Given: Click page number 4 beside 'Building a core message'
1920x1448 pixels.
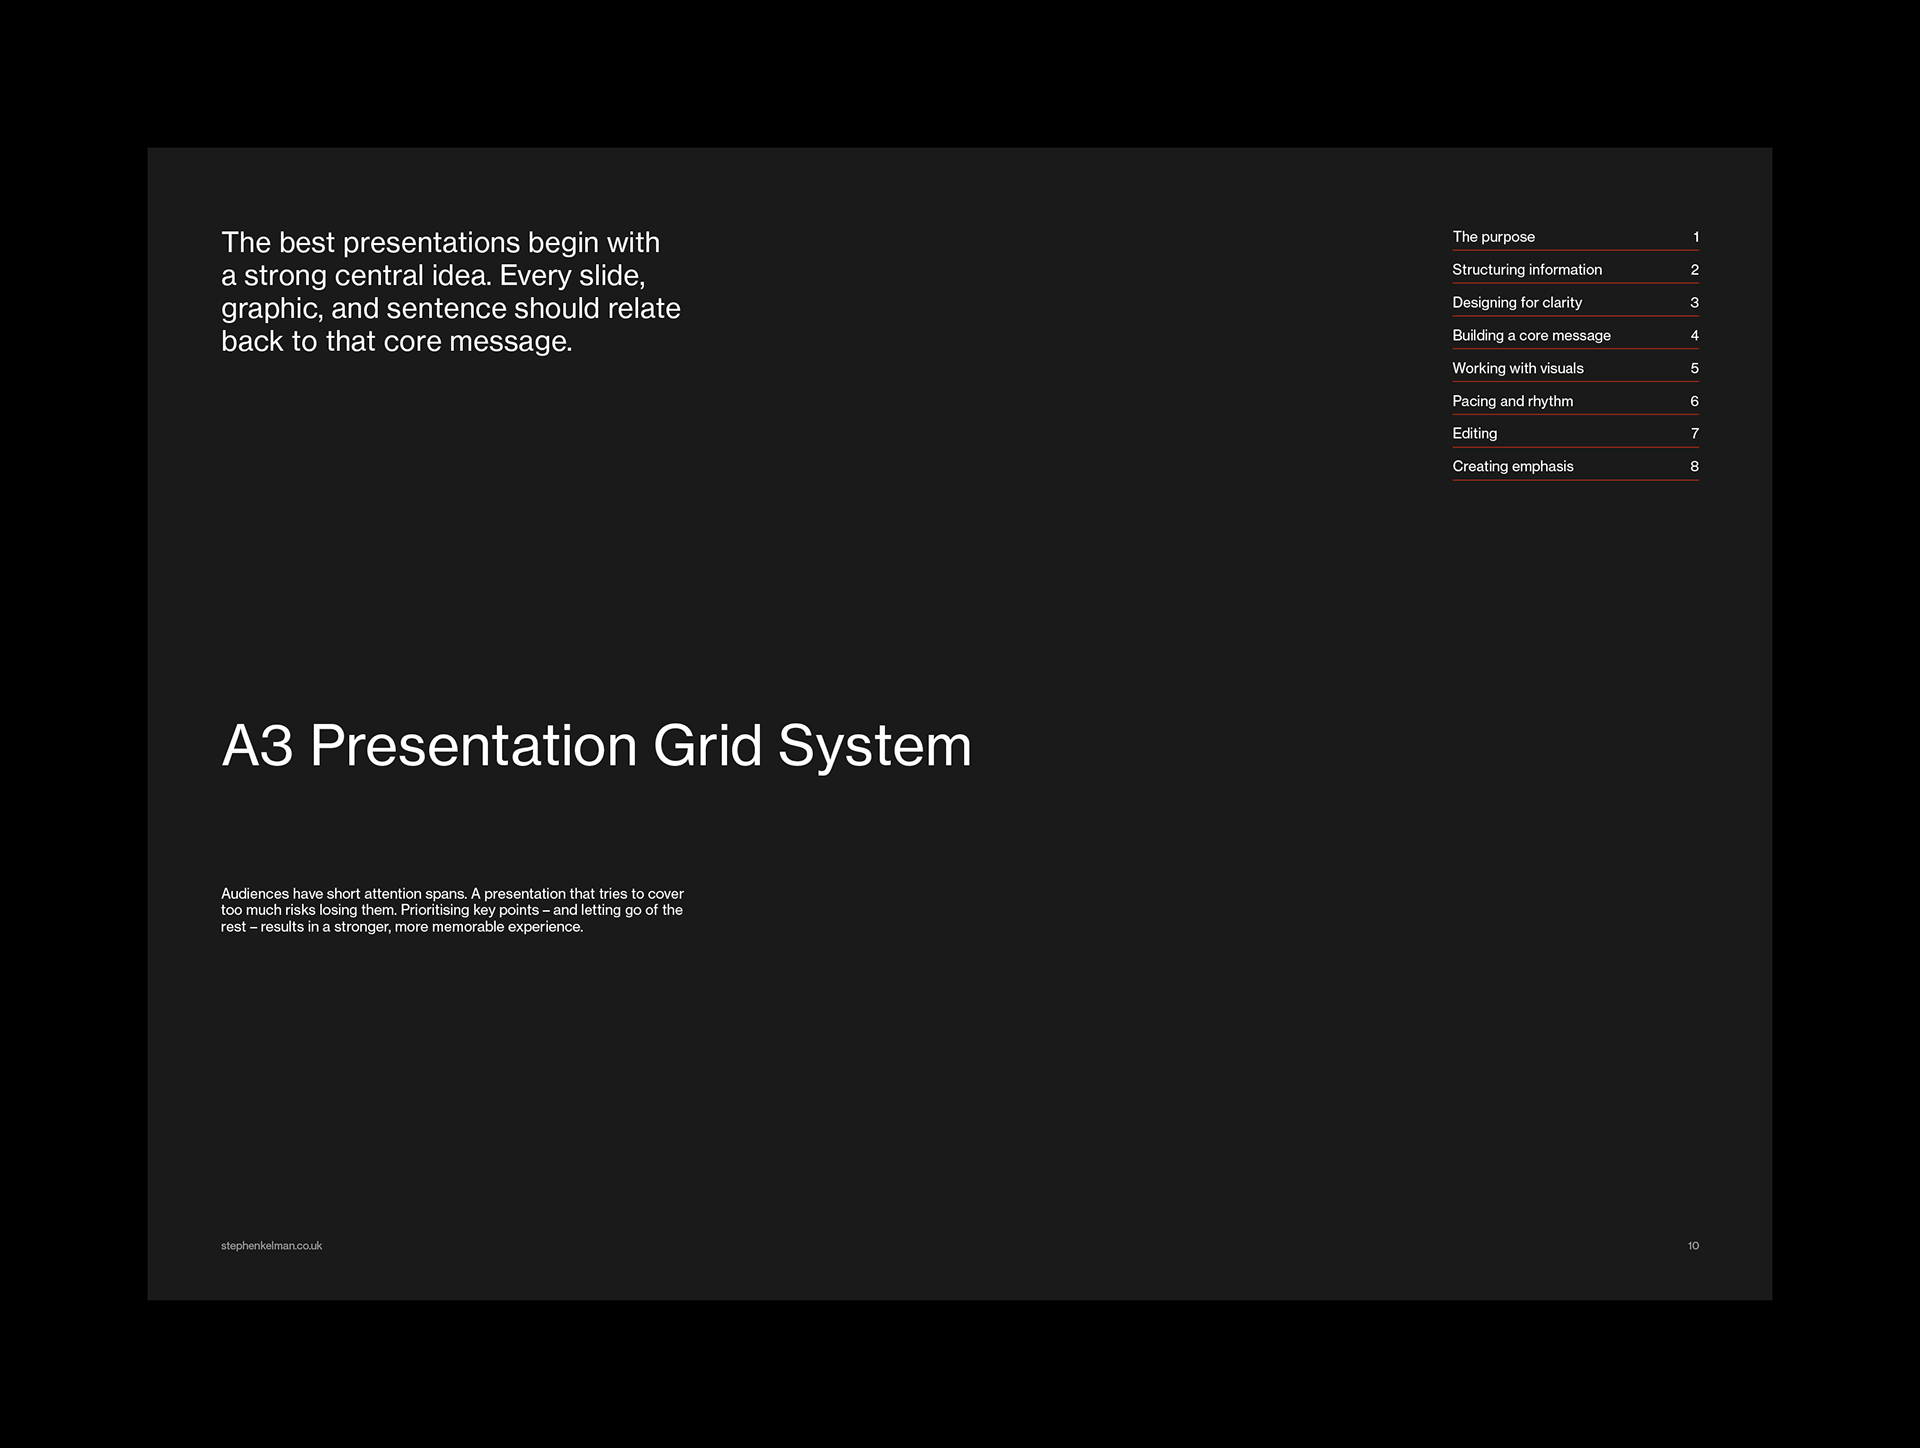Looking at the screenshot, I should point(1694,336).
